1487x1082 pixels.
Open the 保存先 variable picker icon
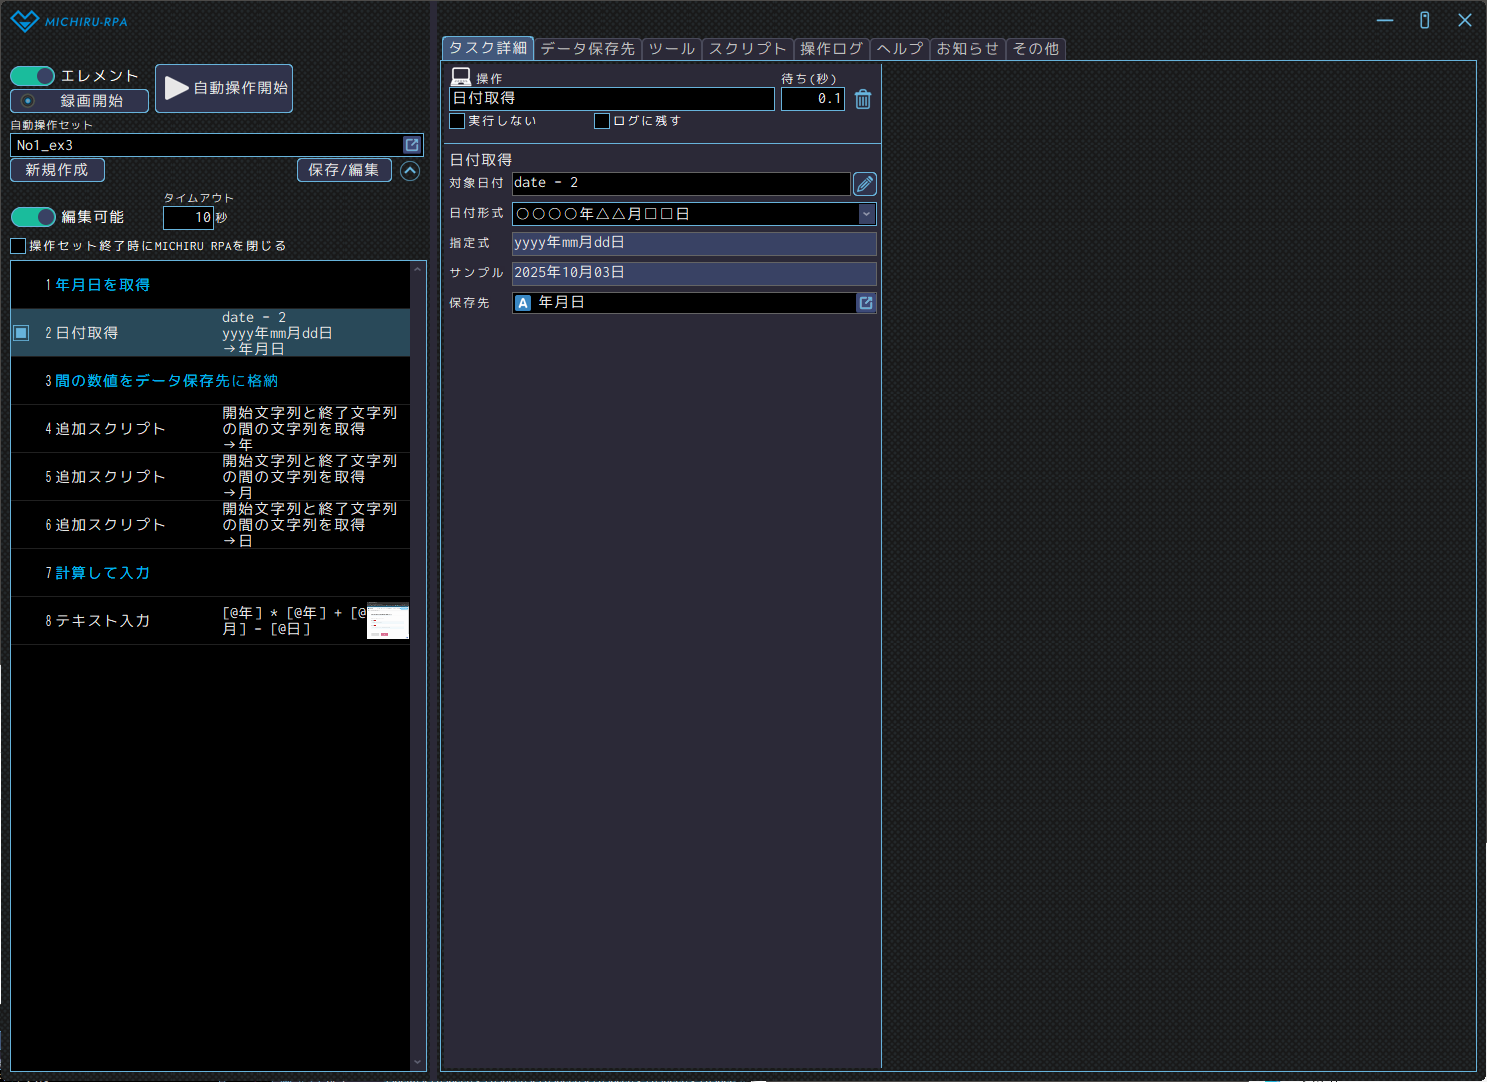(866, 303)
